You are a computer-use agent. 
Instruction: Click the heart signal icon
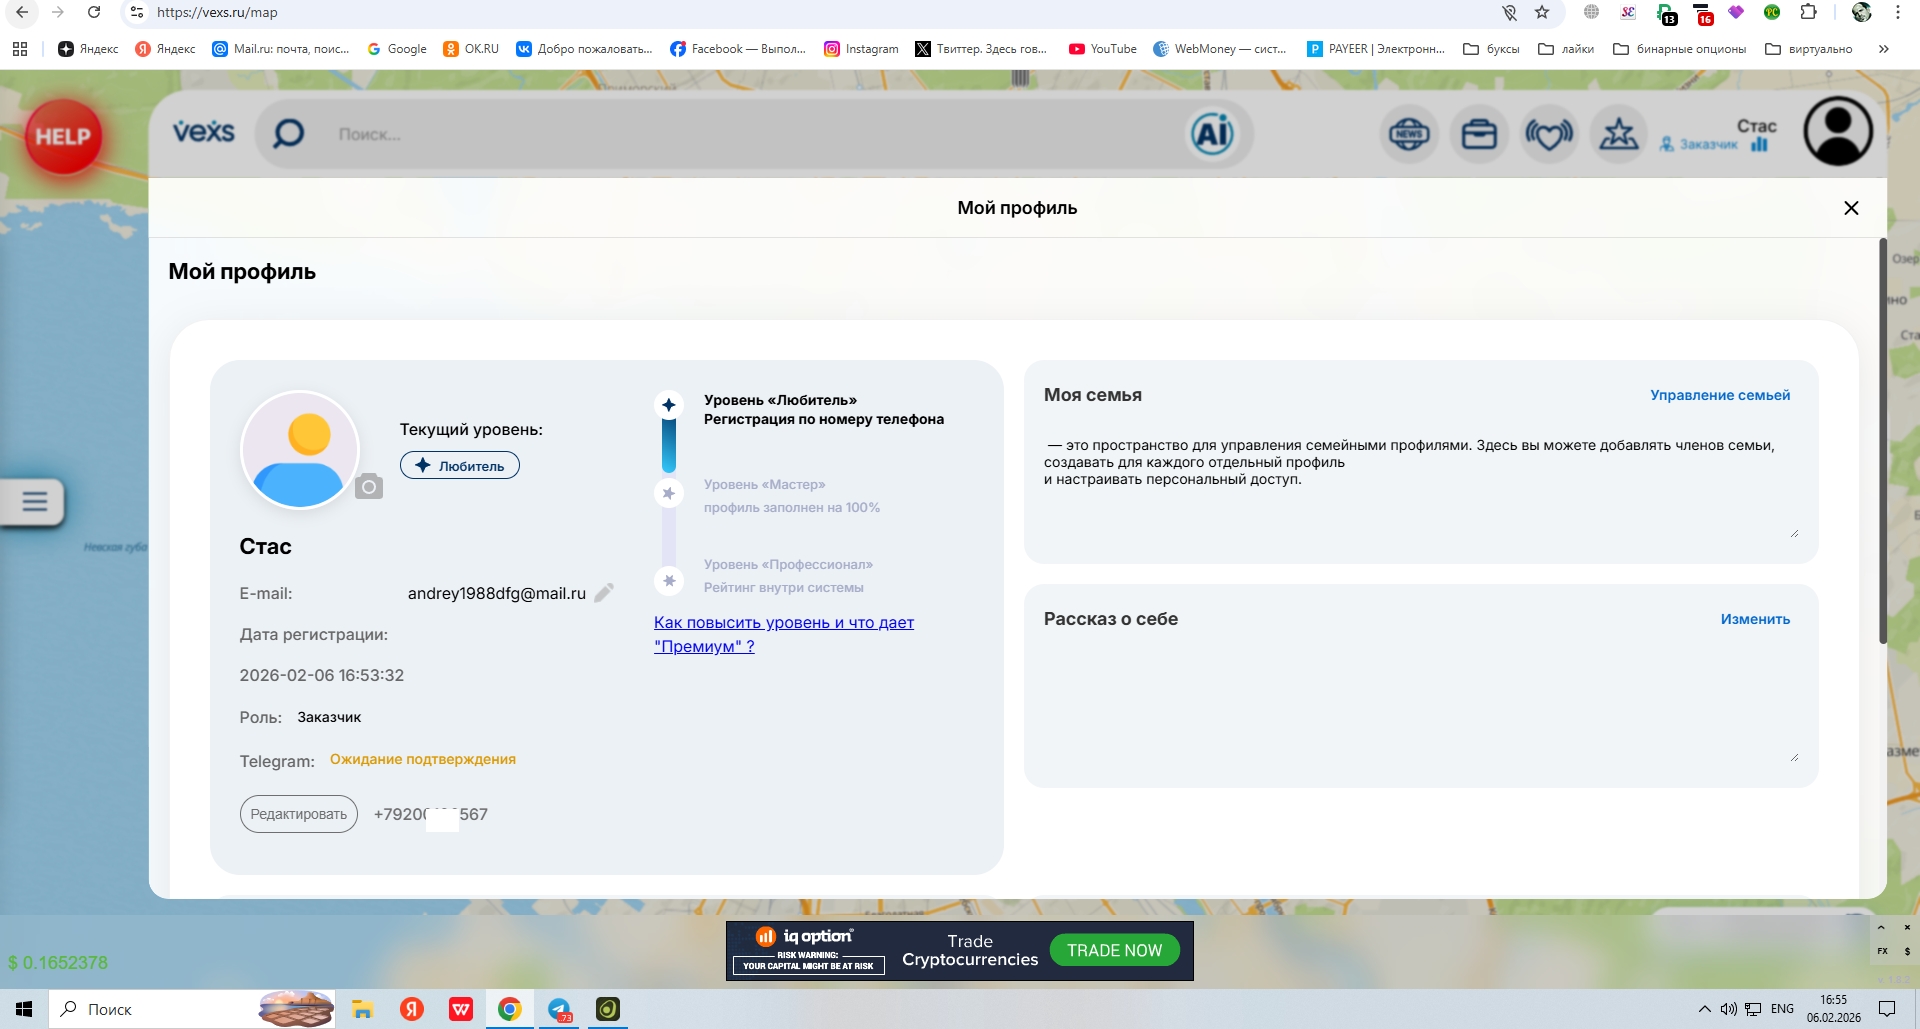[x=1548, y=133]
